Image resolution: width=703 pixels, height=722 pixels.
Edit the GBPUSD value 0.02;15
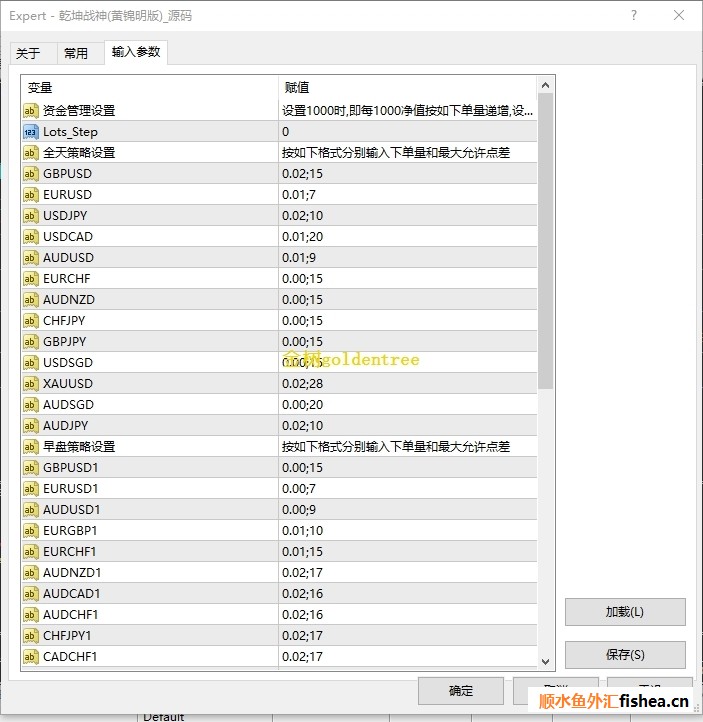coord(407,174)
